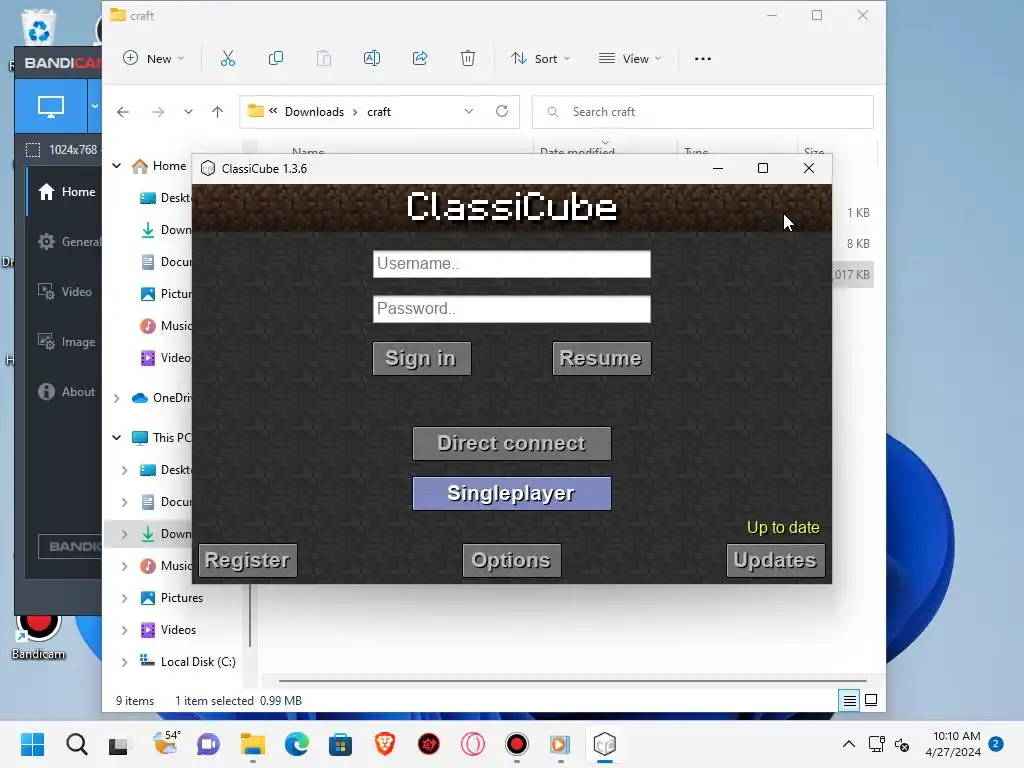Open the View dropdown
Viewport: 1024px width, 768px height.
(630, 59)
